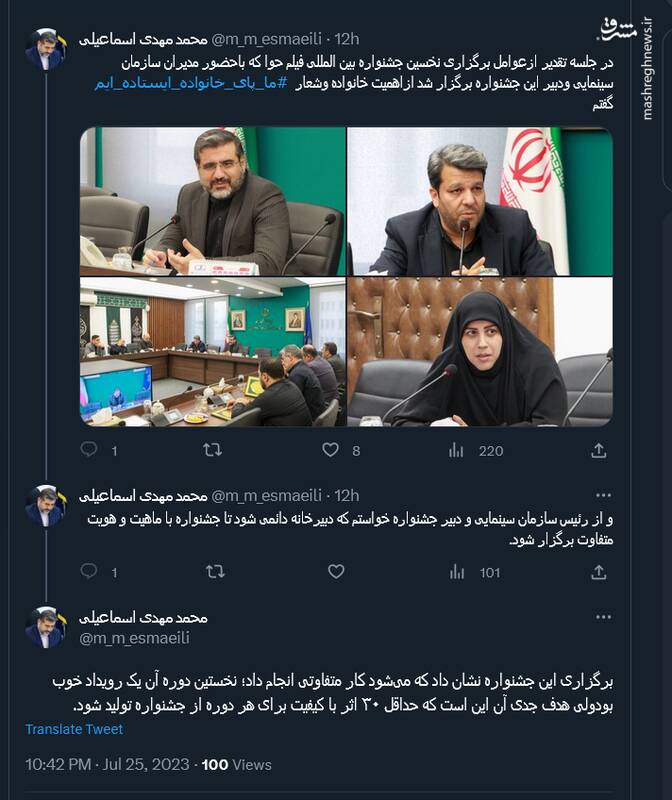The image size is (672, 800).
Task: Open top-left photo of bearded man speaking
Action: [213, 202]
